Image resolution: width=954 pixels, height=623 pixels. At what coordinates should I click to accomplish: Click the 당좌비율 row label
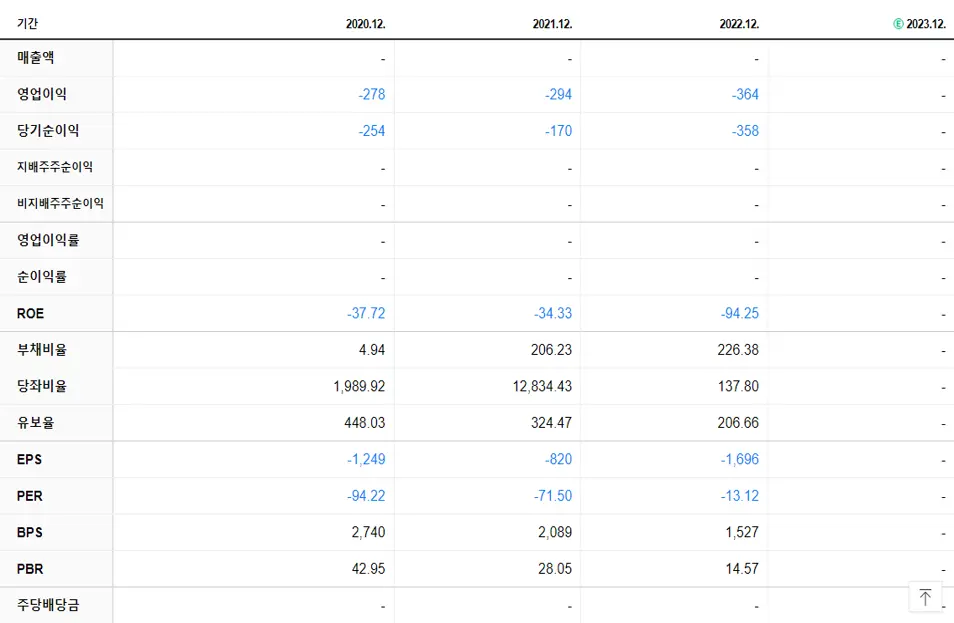click(42, 386)
